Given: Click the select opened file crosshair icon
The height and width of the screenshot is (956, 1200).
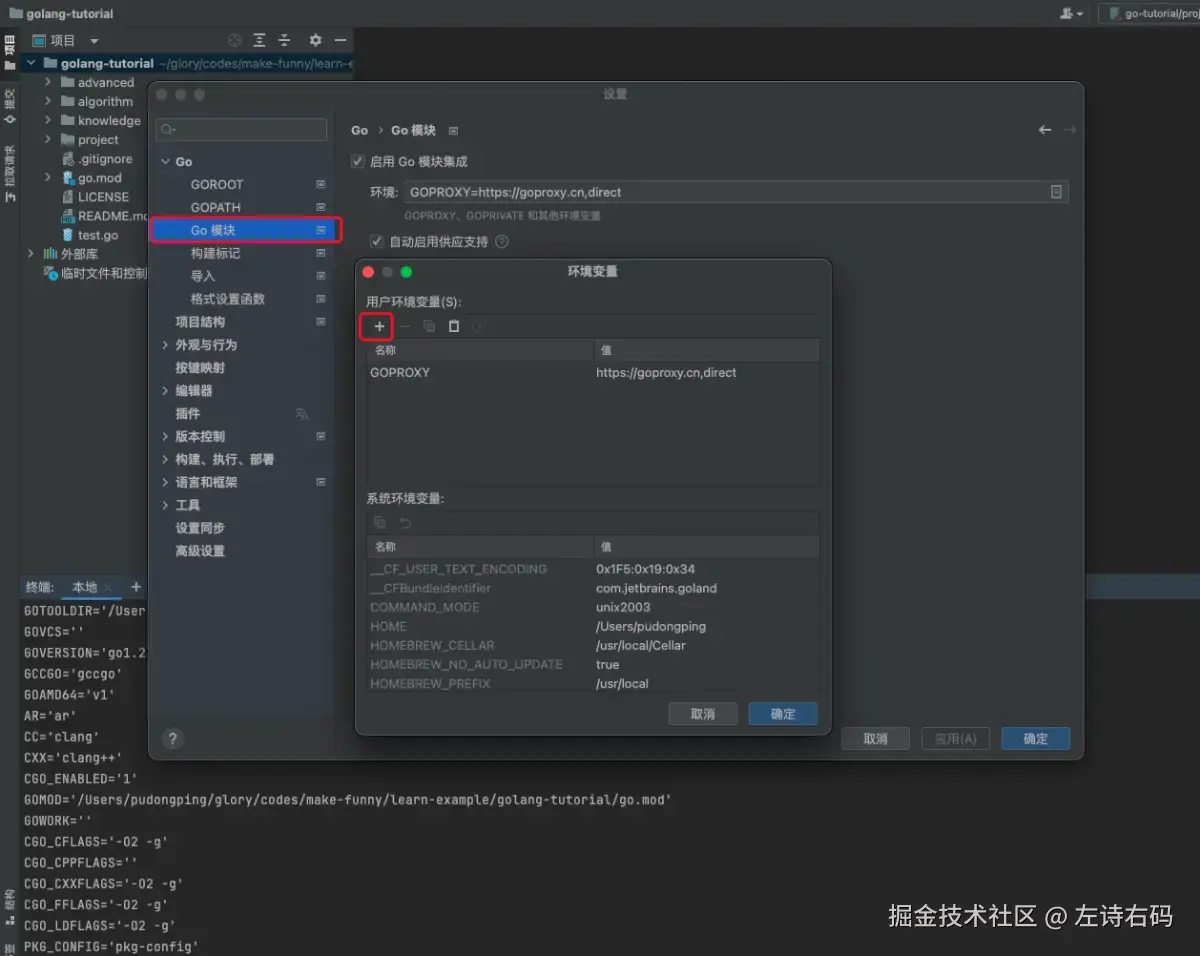Looking at the screenshot, I should 235,40.
